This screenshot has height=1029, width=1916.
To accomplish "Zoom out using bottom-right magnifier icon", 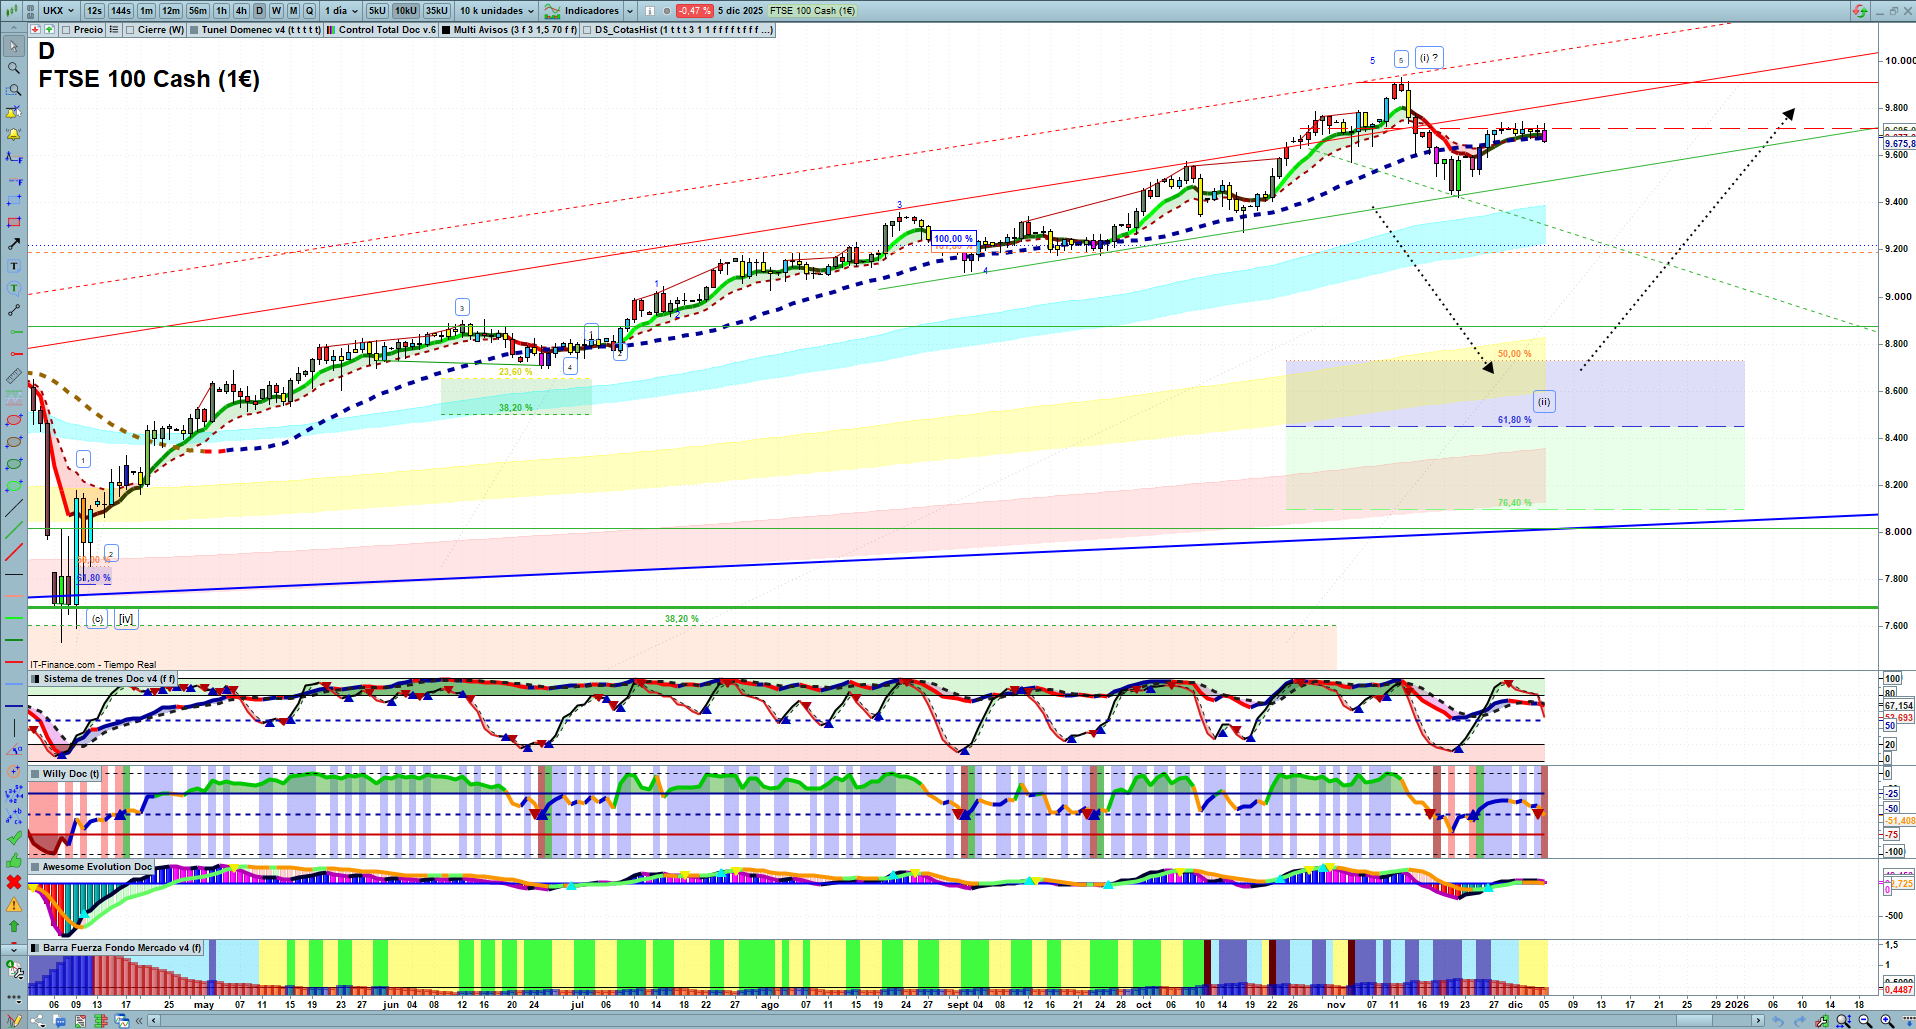I will 1865,1020.
